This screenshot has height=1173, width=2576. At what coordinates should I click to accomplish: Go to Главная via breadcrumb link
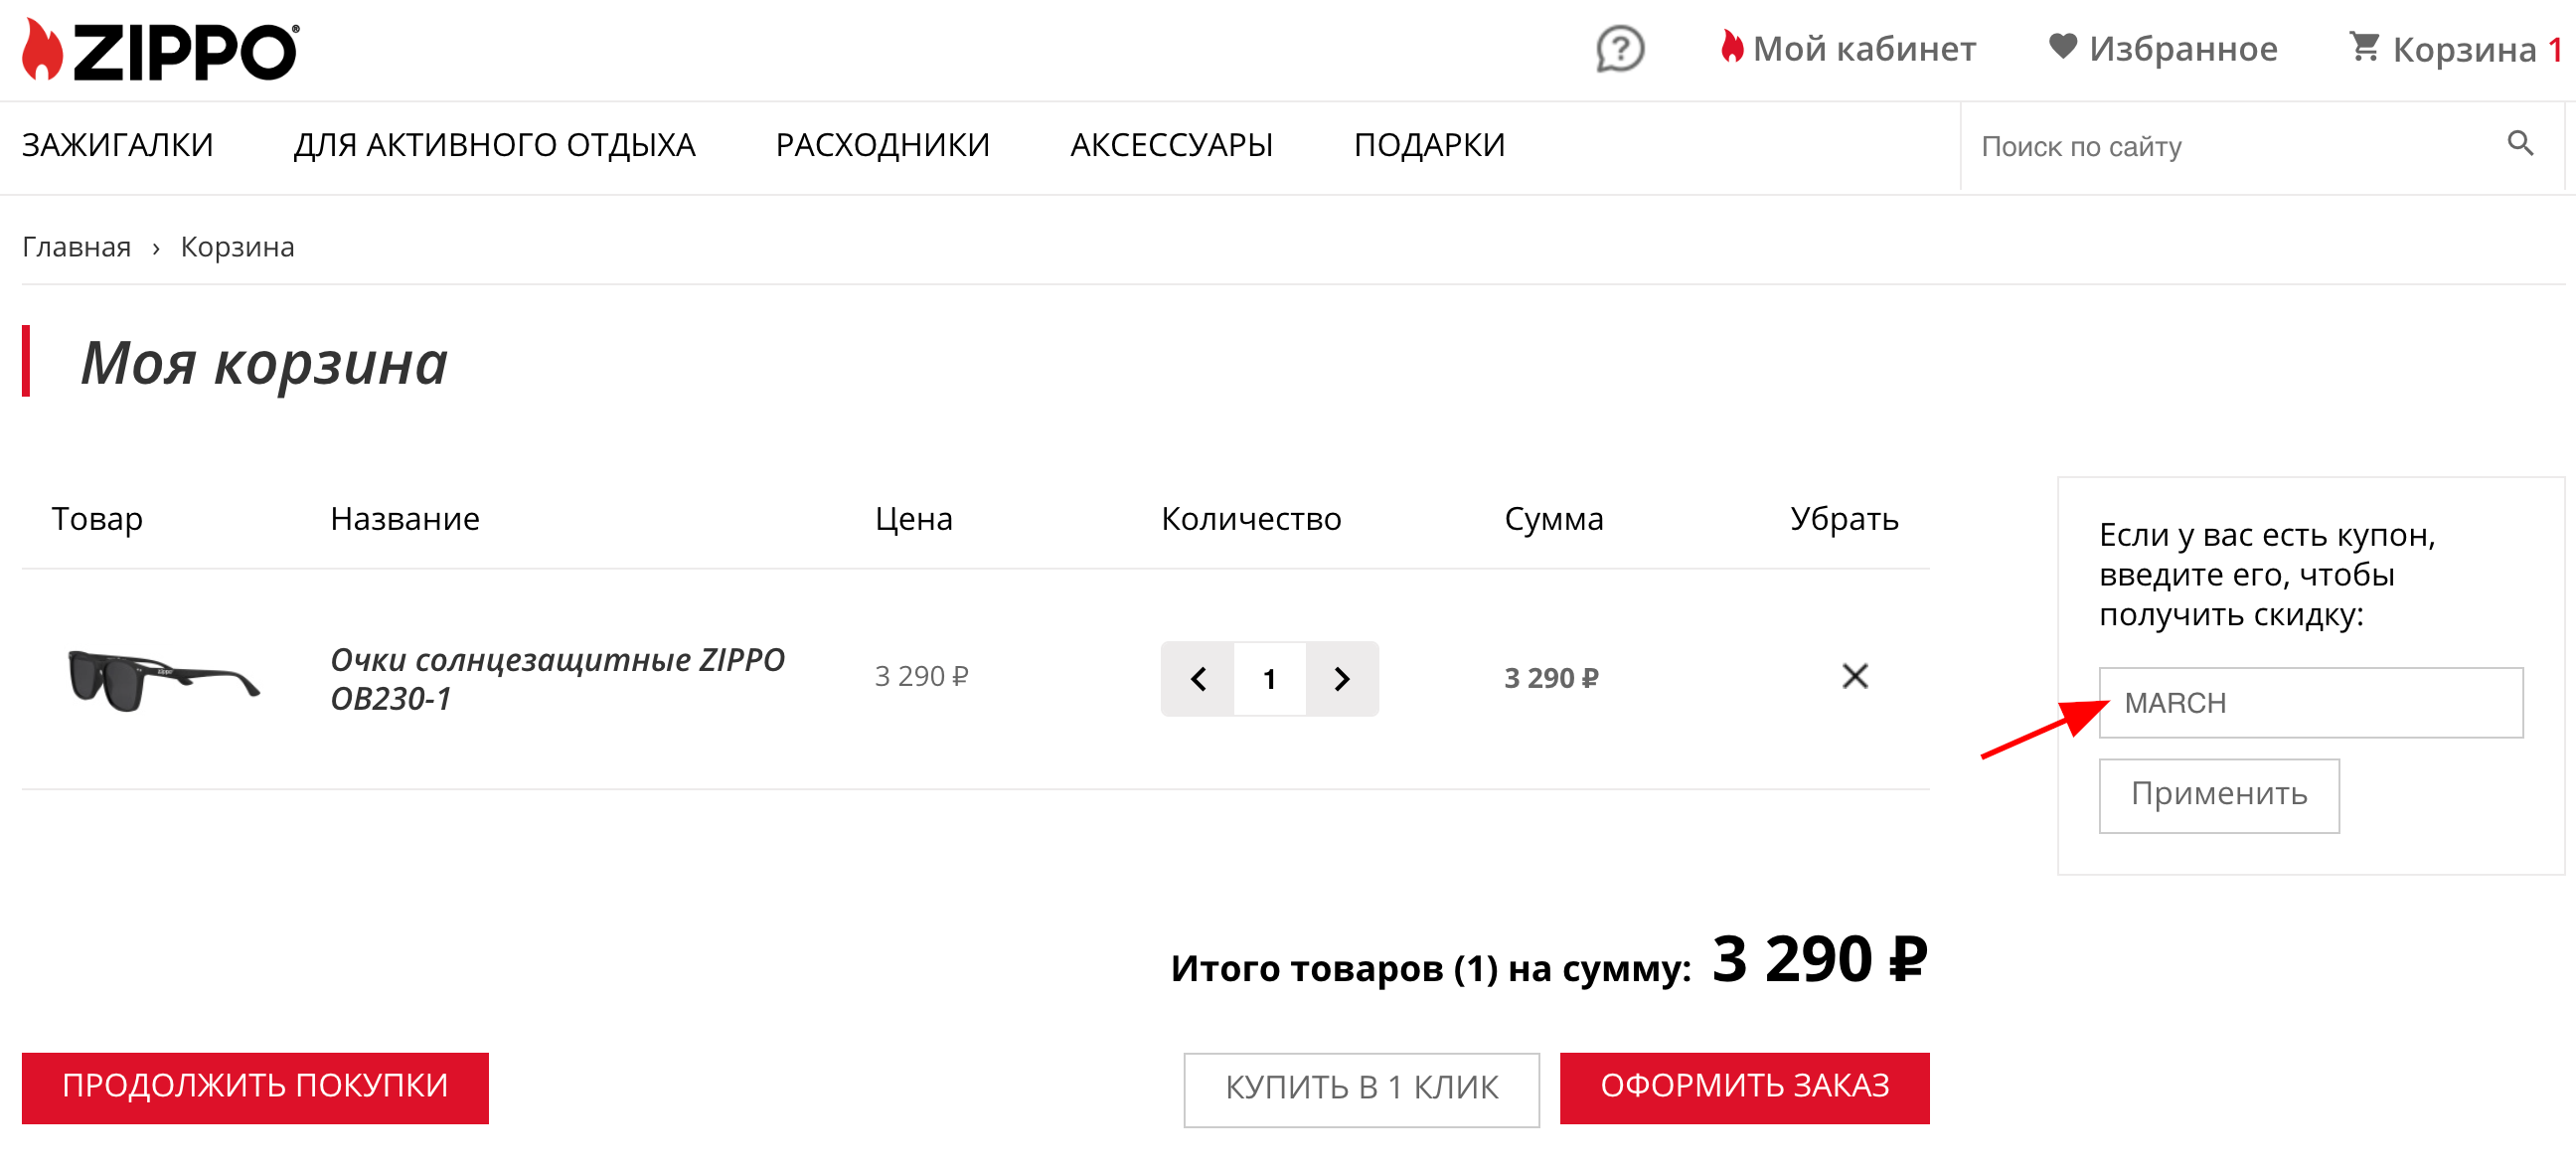(75, 246)
